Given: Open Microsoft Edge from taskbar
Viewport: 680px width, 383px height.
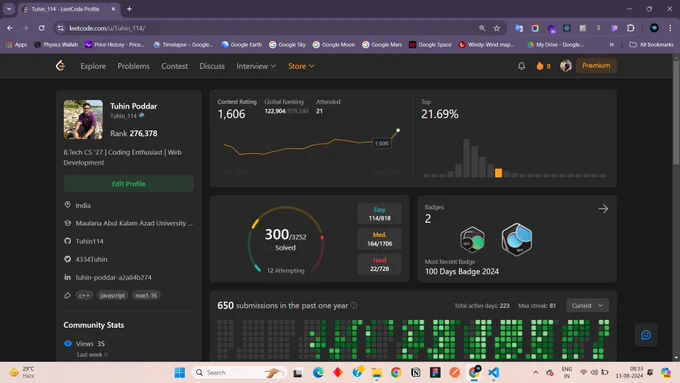Looking at the screenshot, I should click(x=318, y=373).
